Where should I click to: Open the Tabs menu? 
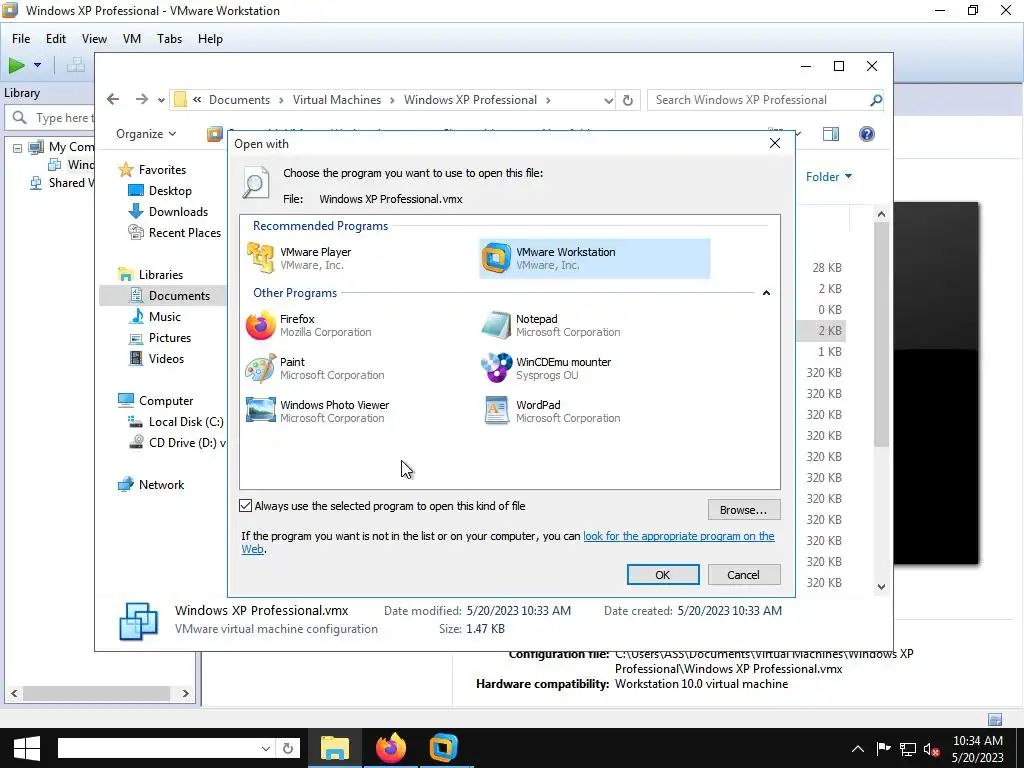pos(169,39)
